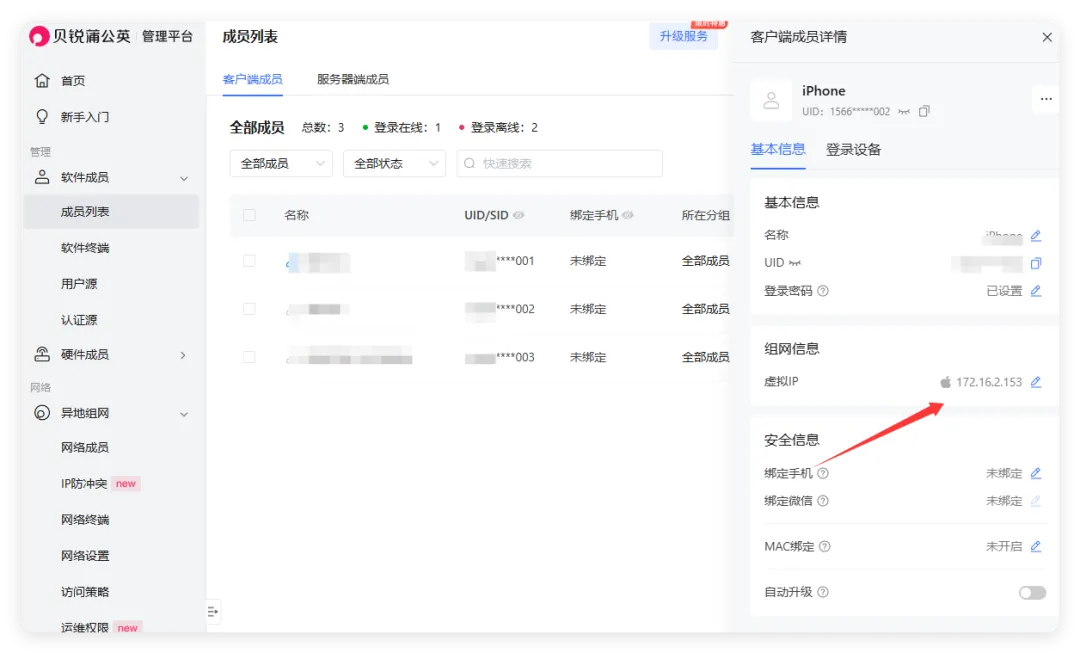The height and width of the screenshot is (653, 1080).
Task: Click the 异地组网 network icon
Action: coord(42,413)
